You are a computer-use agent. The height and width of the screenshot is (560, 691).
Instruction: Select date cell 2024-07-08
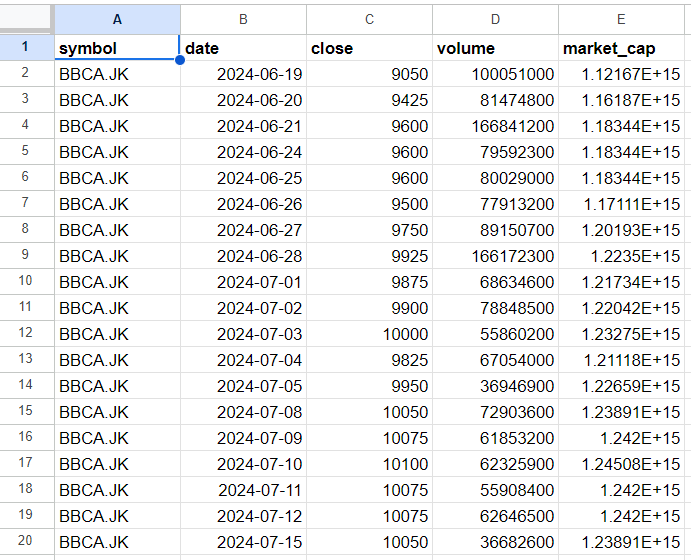point(243,412)
